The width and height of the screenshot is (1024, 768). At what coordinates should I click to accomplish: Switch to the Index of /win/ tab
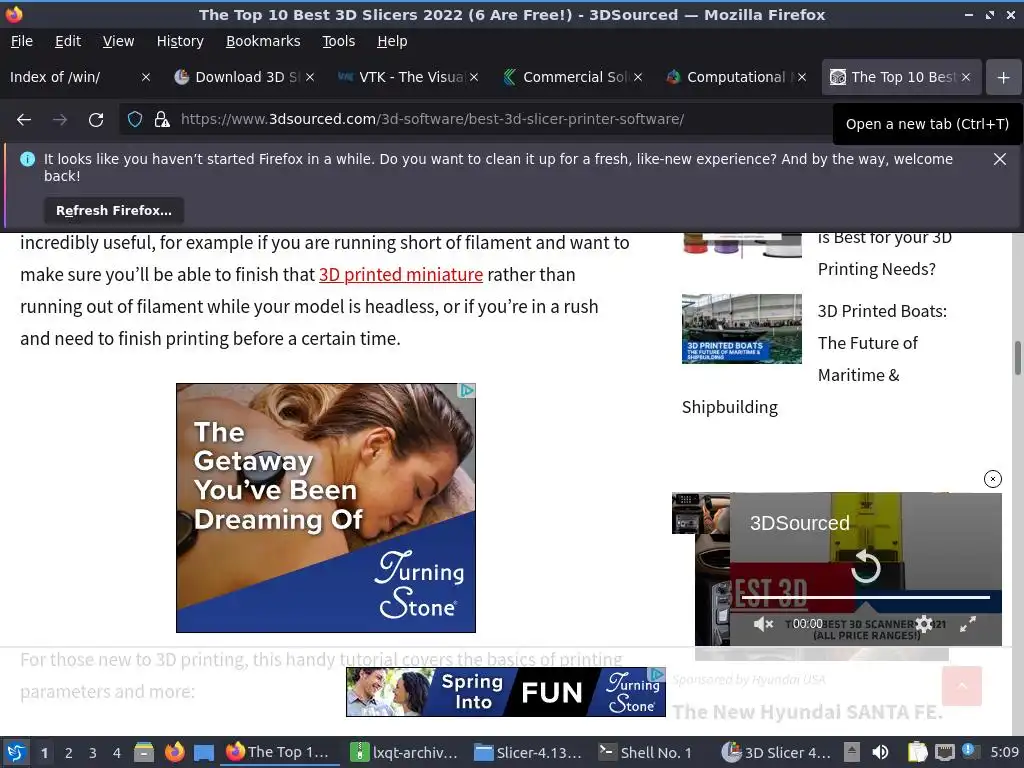(x=69, y=77)
